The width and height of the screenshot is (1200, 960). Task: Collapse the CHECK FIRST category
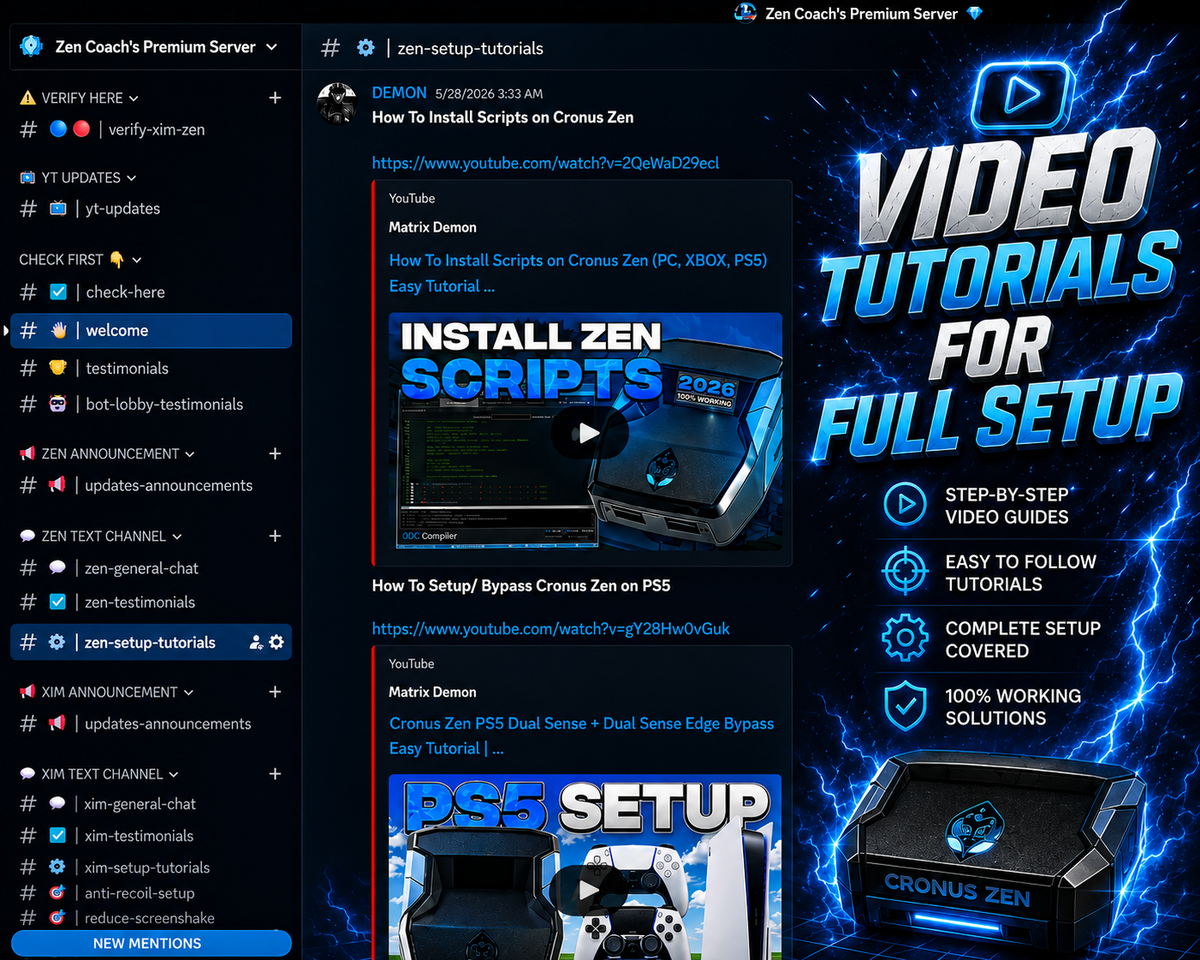pyautogui.click(x=80, y=260)
